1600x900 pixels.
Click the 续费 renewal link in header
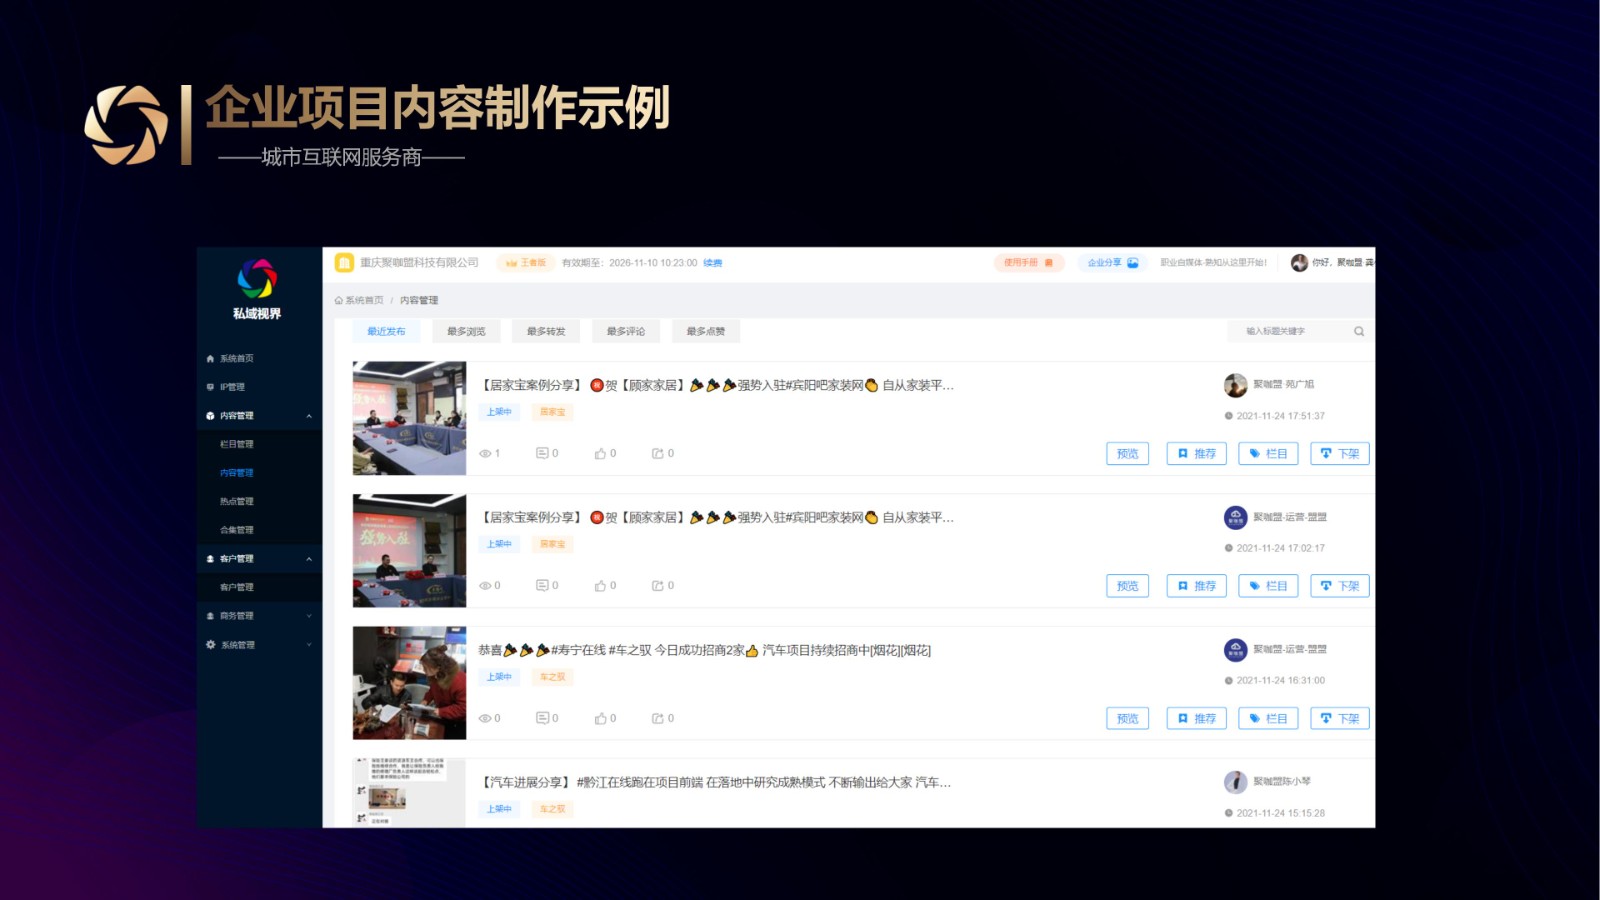pyautogui.click(x=712, y=263)
